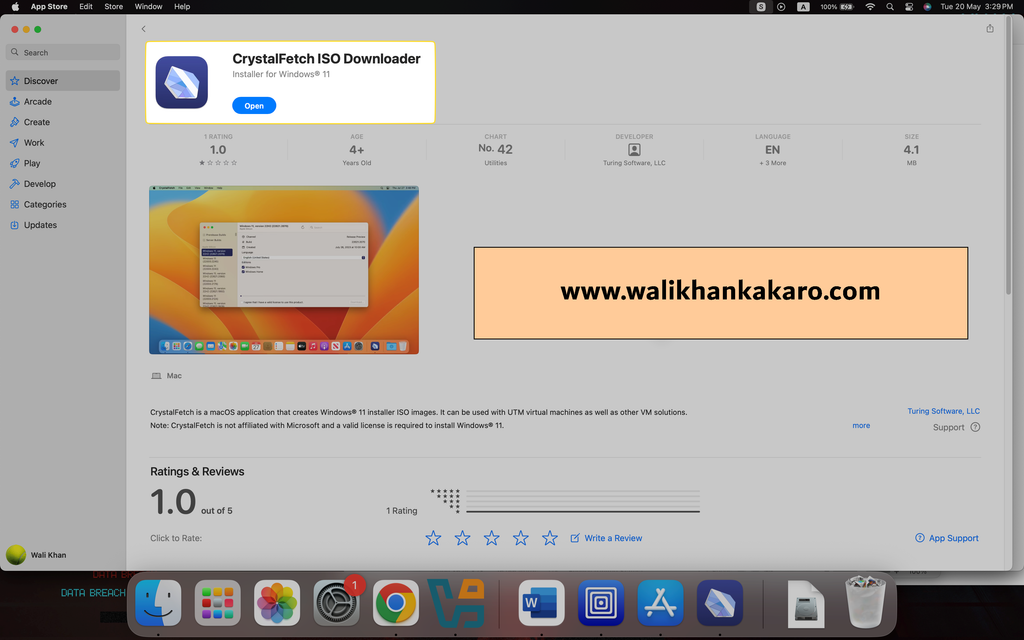The height and width of the screenshot is (640, 1024).
Task: Click the date and time in menu bar
Action: point(976,7)
